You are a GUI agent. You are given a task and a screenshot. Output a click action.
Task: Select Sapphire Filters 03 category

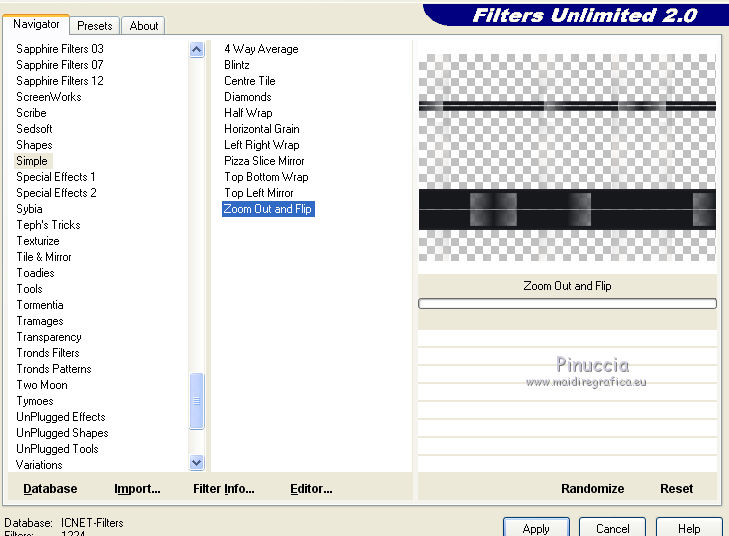click(60, 49)
